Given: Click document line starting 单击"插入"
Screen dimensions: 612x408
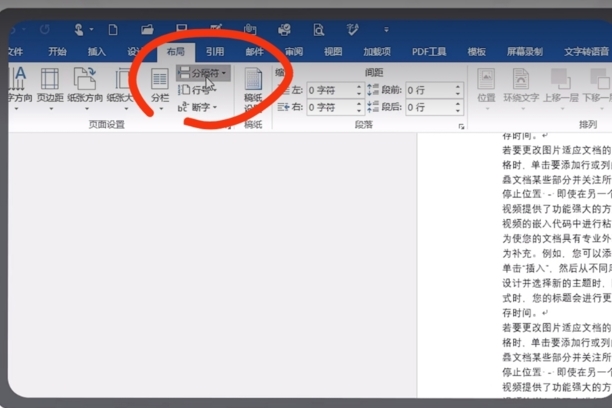Looking at the screenshot, I should (557, 268).
